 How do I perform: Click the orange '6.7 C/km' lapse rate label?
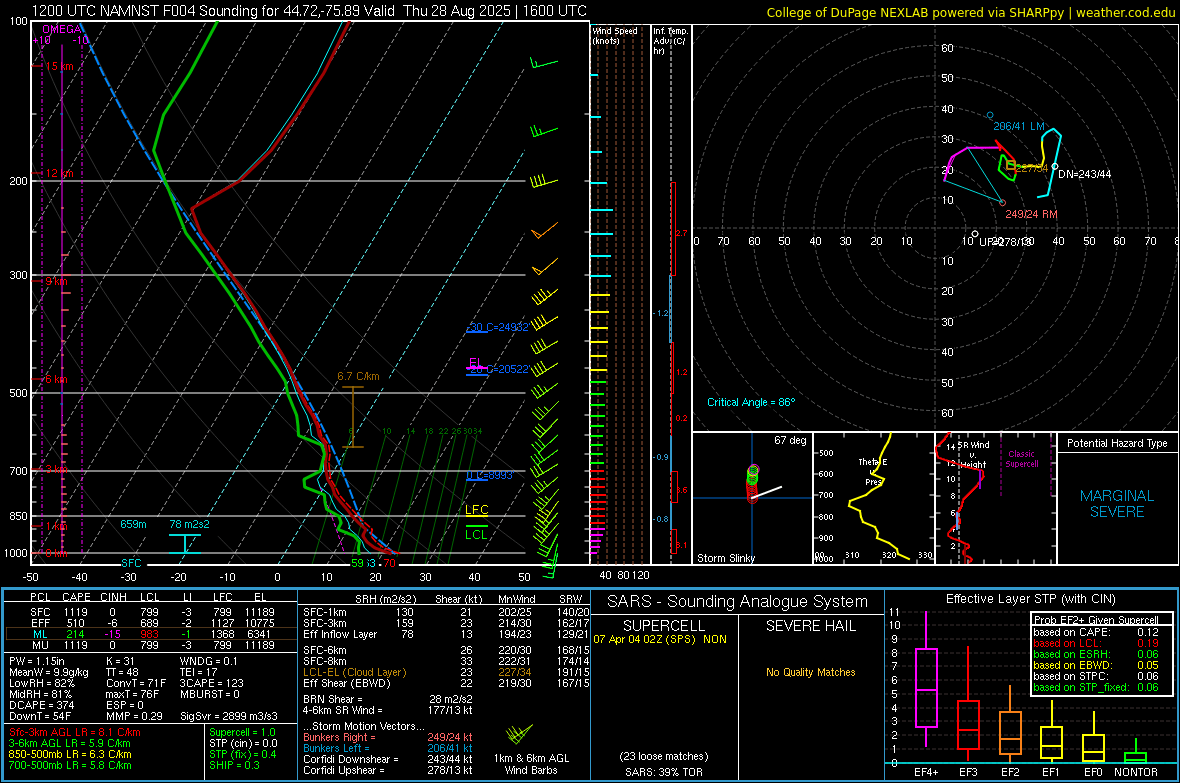(x=358, y=376)
